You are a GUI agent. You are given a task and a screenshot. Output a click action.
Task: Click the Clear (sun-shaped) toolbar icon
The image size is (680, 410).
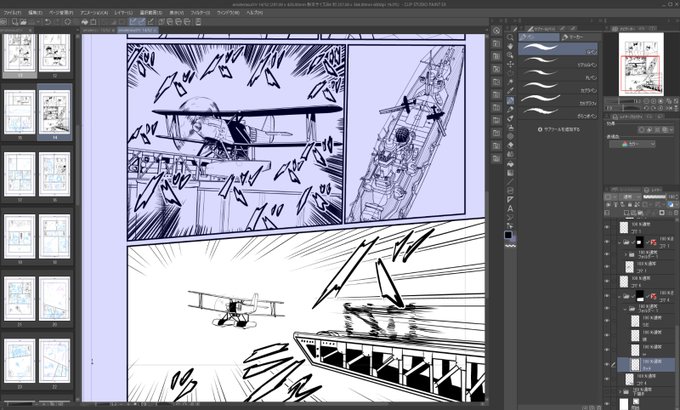tap(68, 22)
